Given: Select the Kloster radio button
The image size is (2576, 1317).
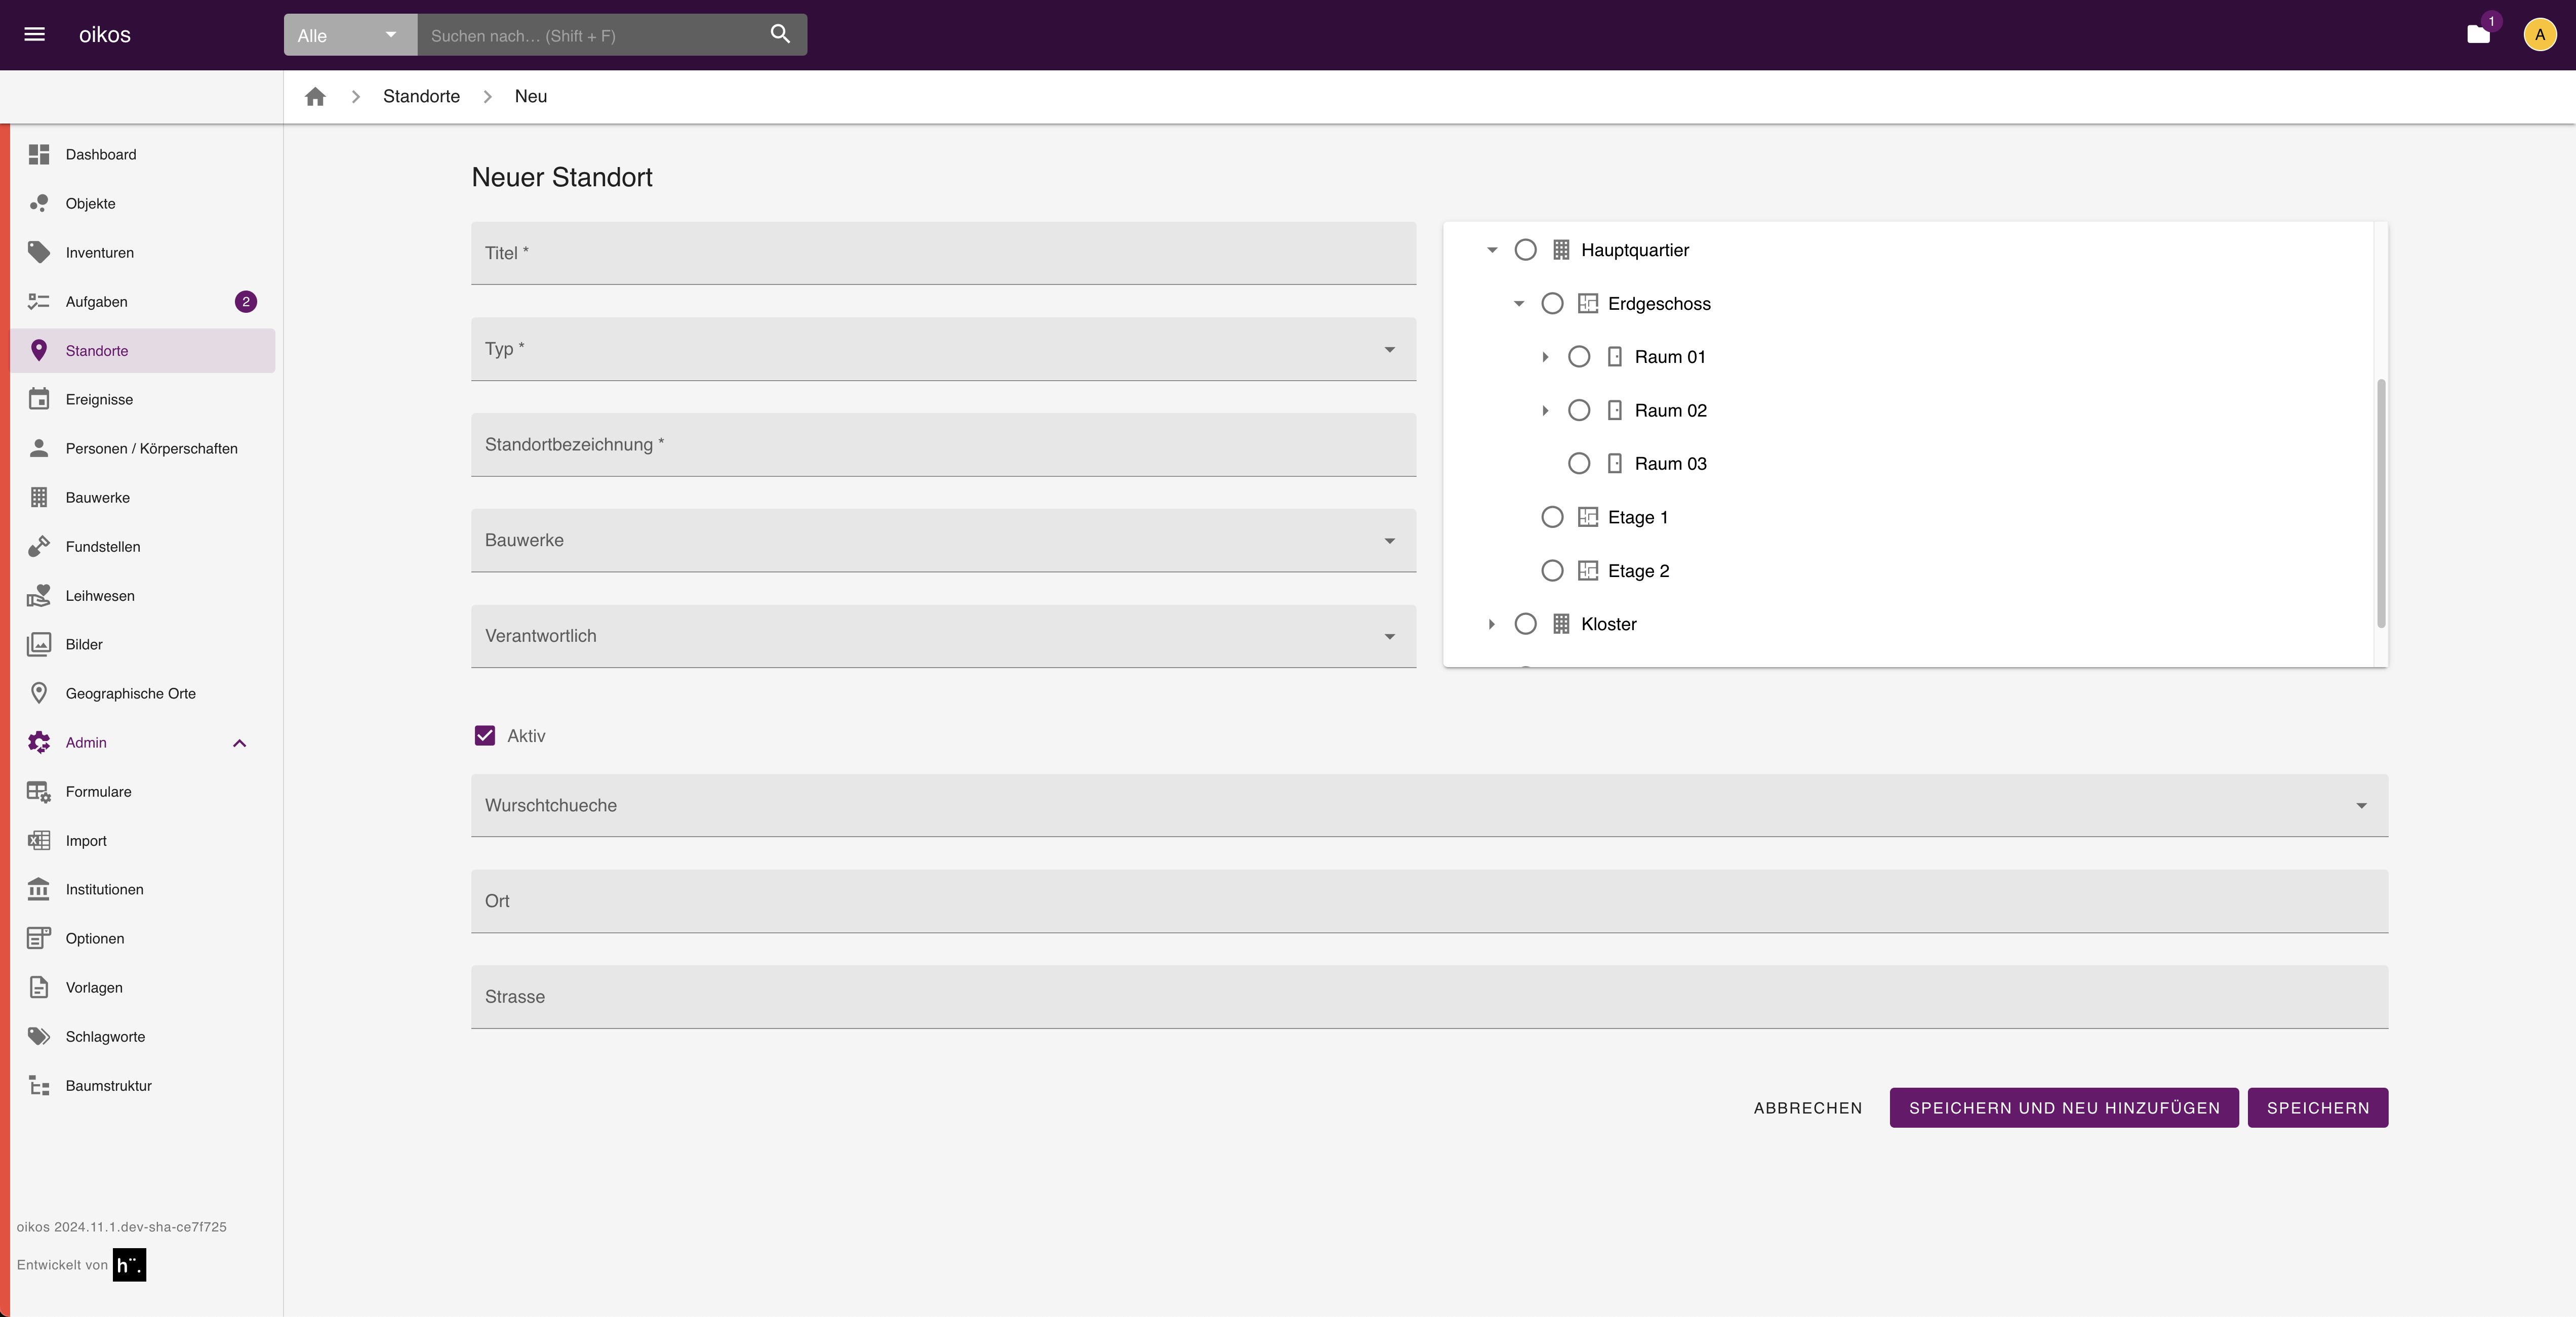Looking at the screenshot, I should tap(1525, 624).
